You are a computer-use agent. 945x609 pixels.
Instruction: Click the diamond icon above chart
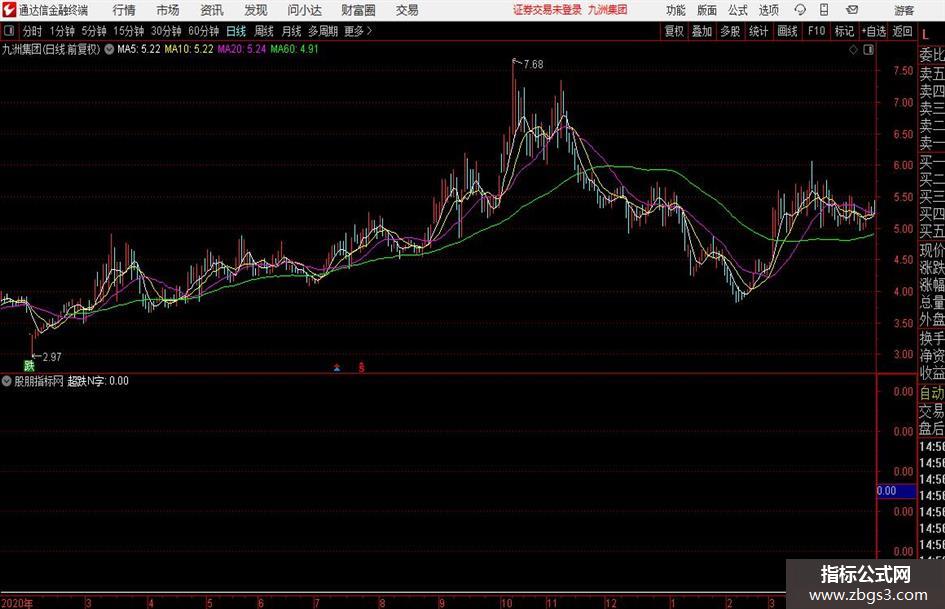pyautogui.click(x=853, y=50)
